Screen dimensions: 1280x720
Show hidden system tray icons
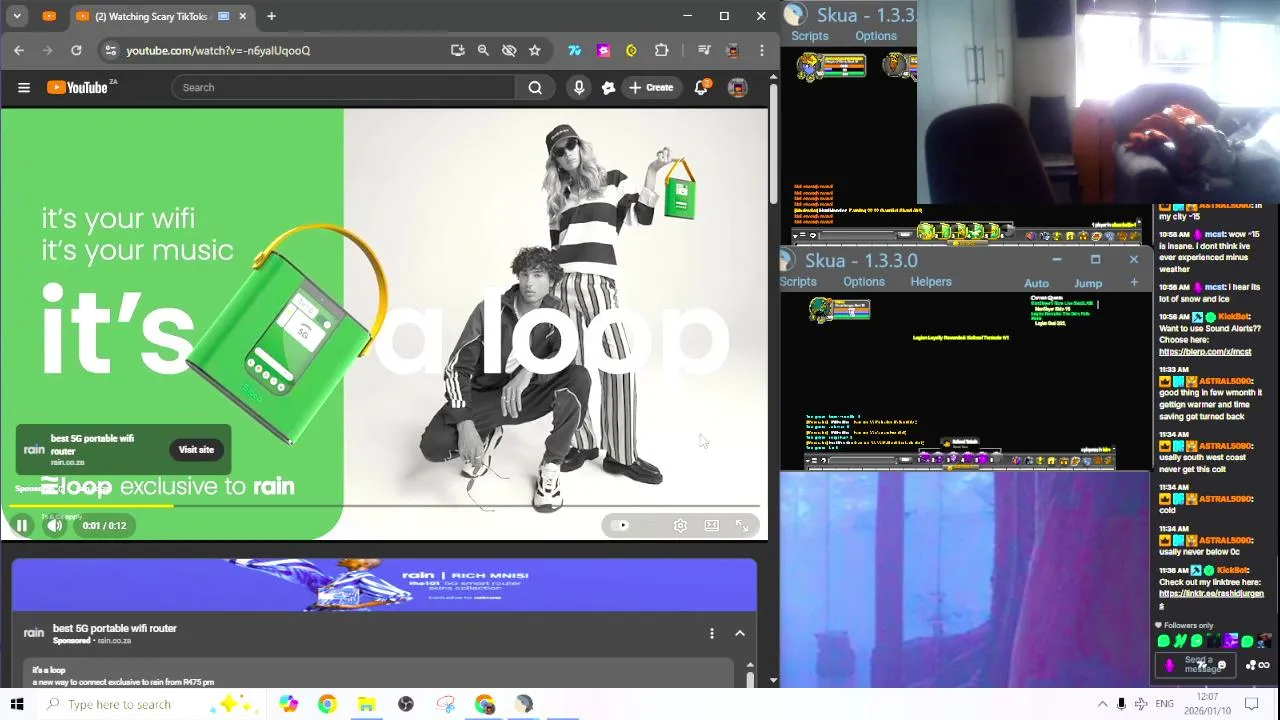(1103, 704)
